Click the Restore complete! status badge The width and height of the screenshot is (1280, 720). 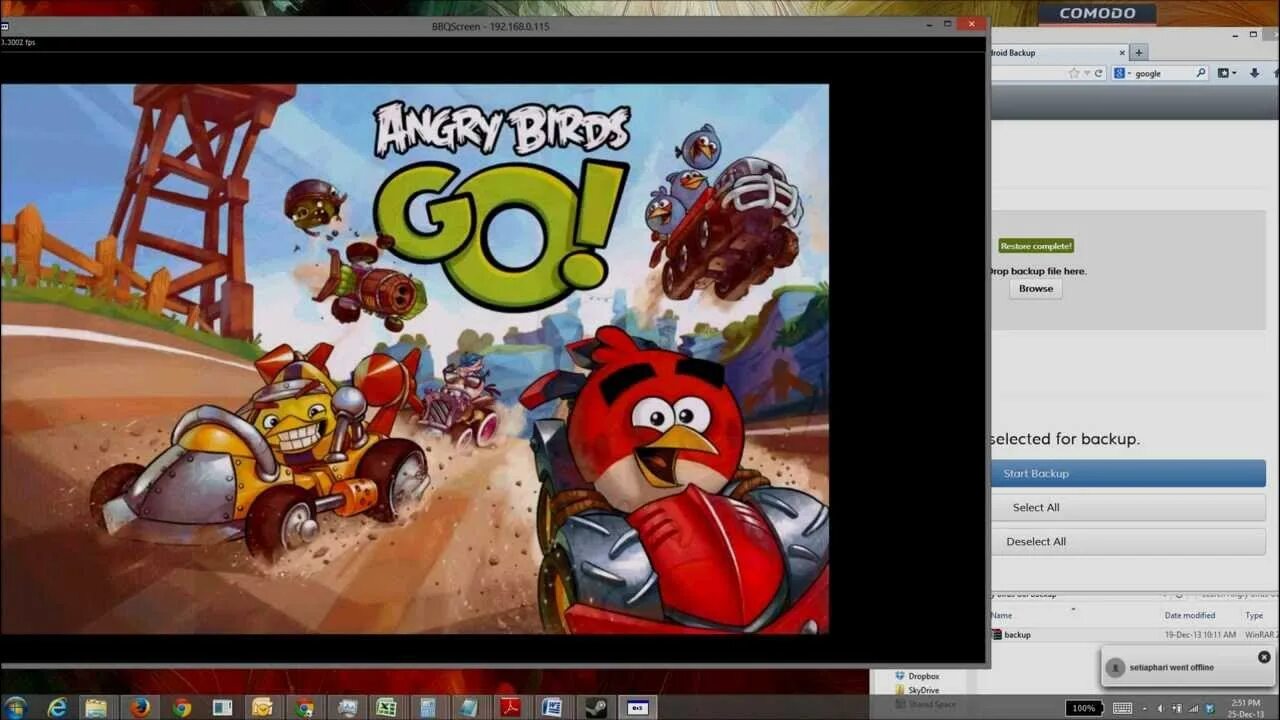click(1036, 246)
